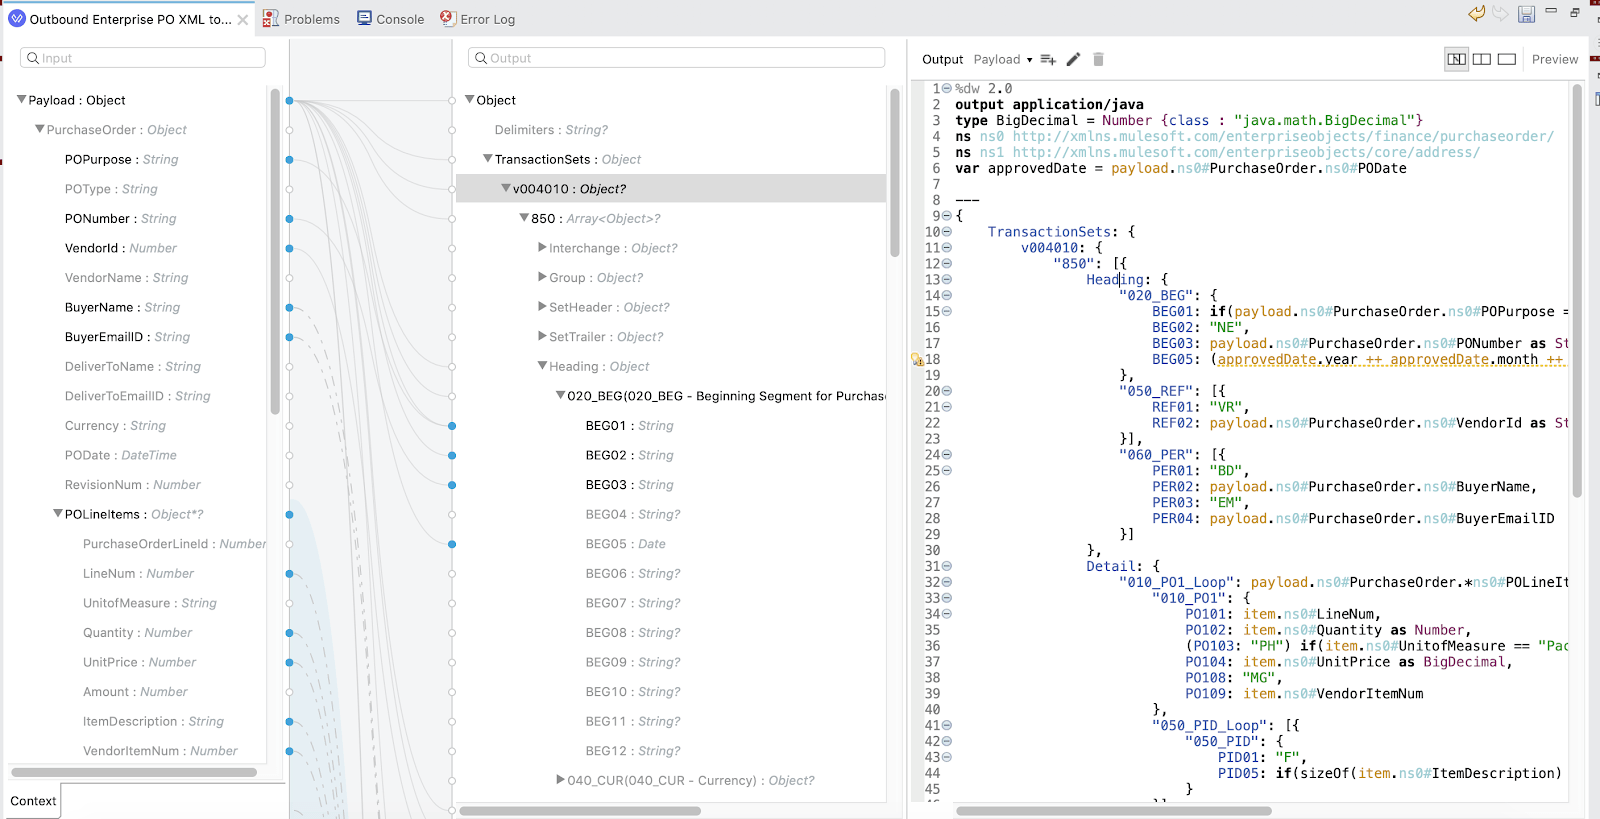Viewport: 1600px width, 819px height.
Task: Click the magnifier icon in the Input search box
Action: [33, 58]
